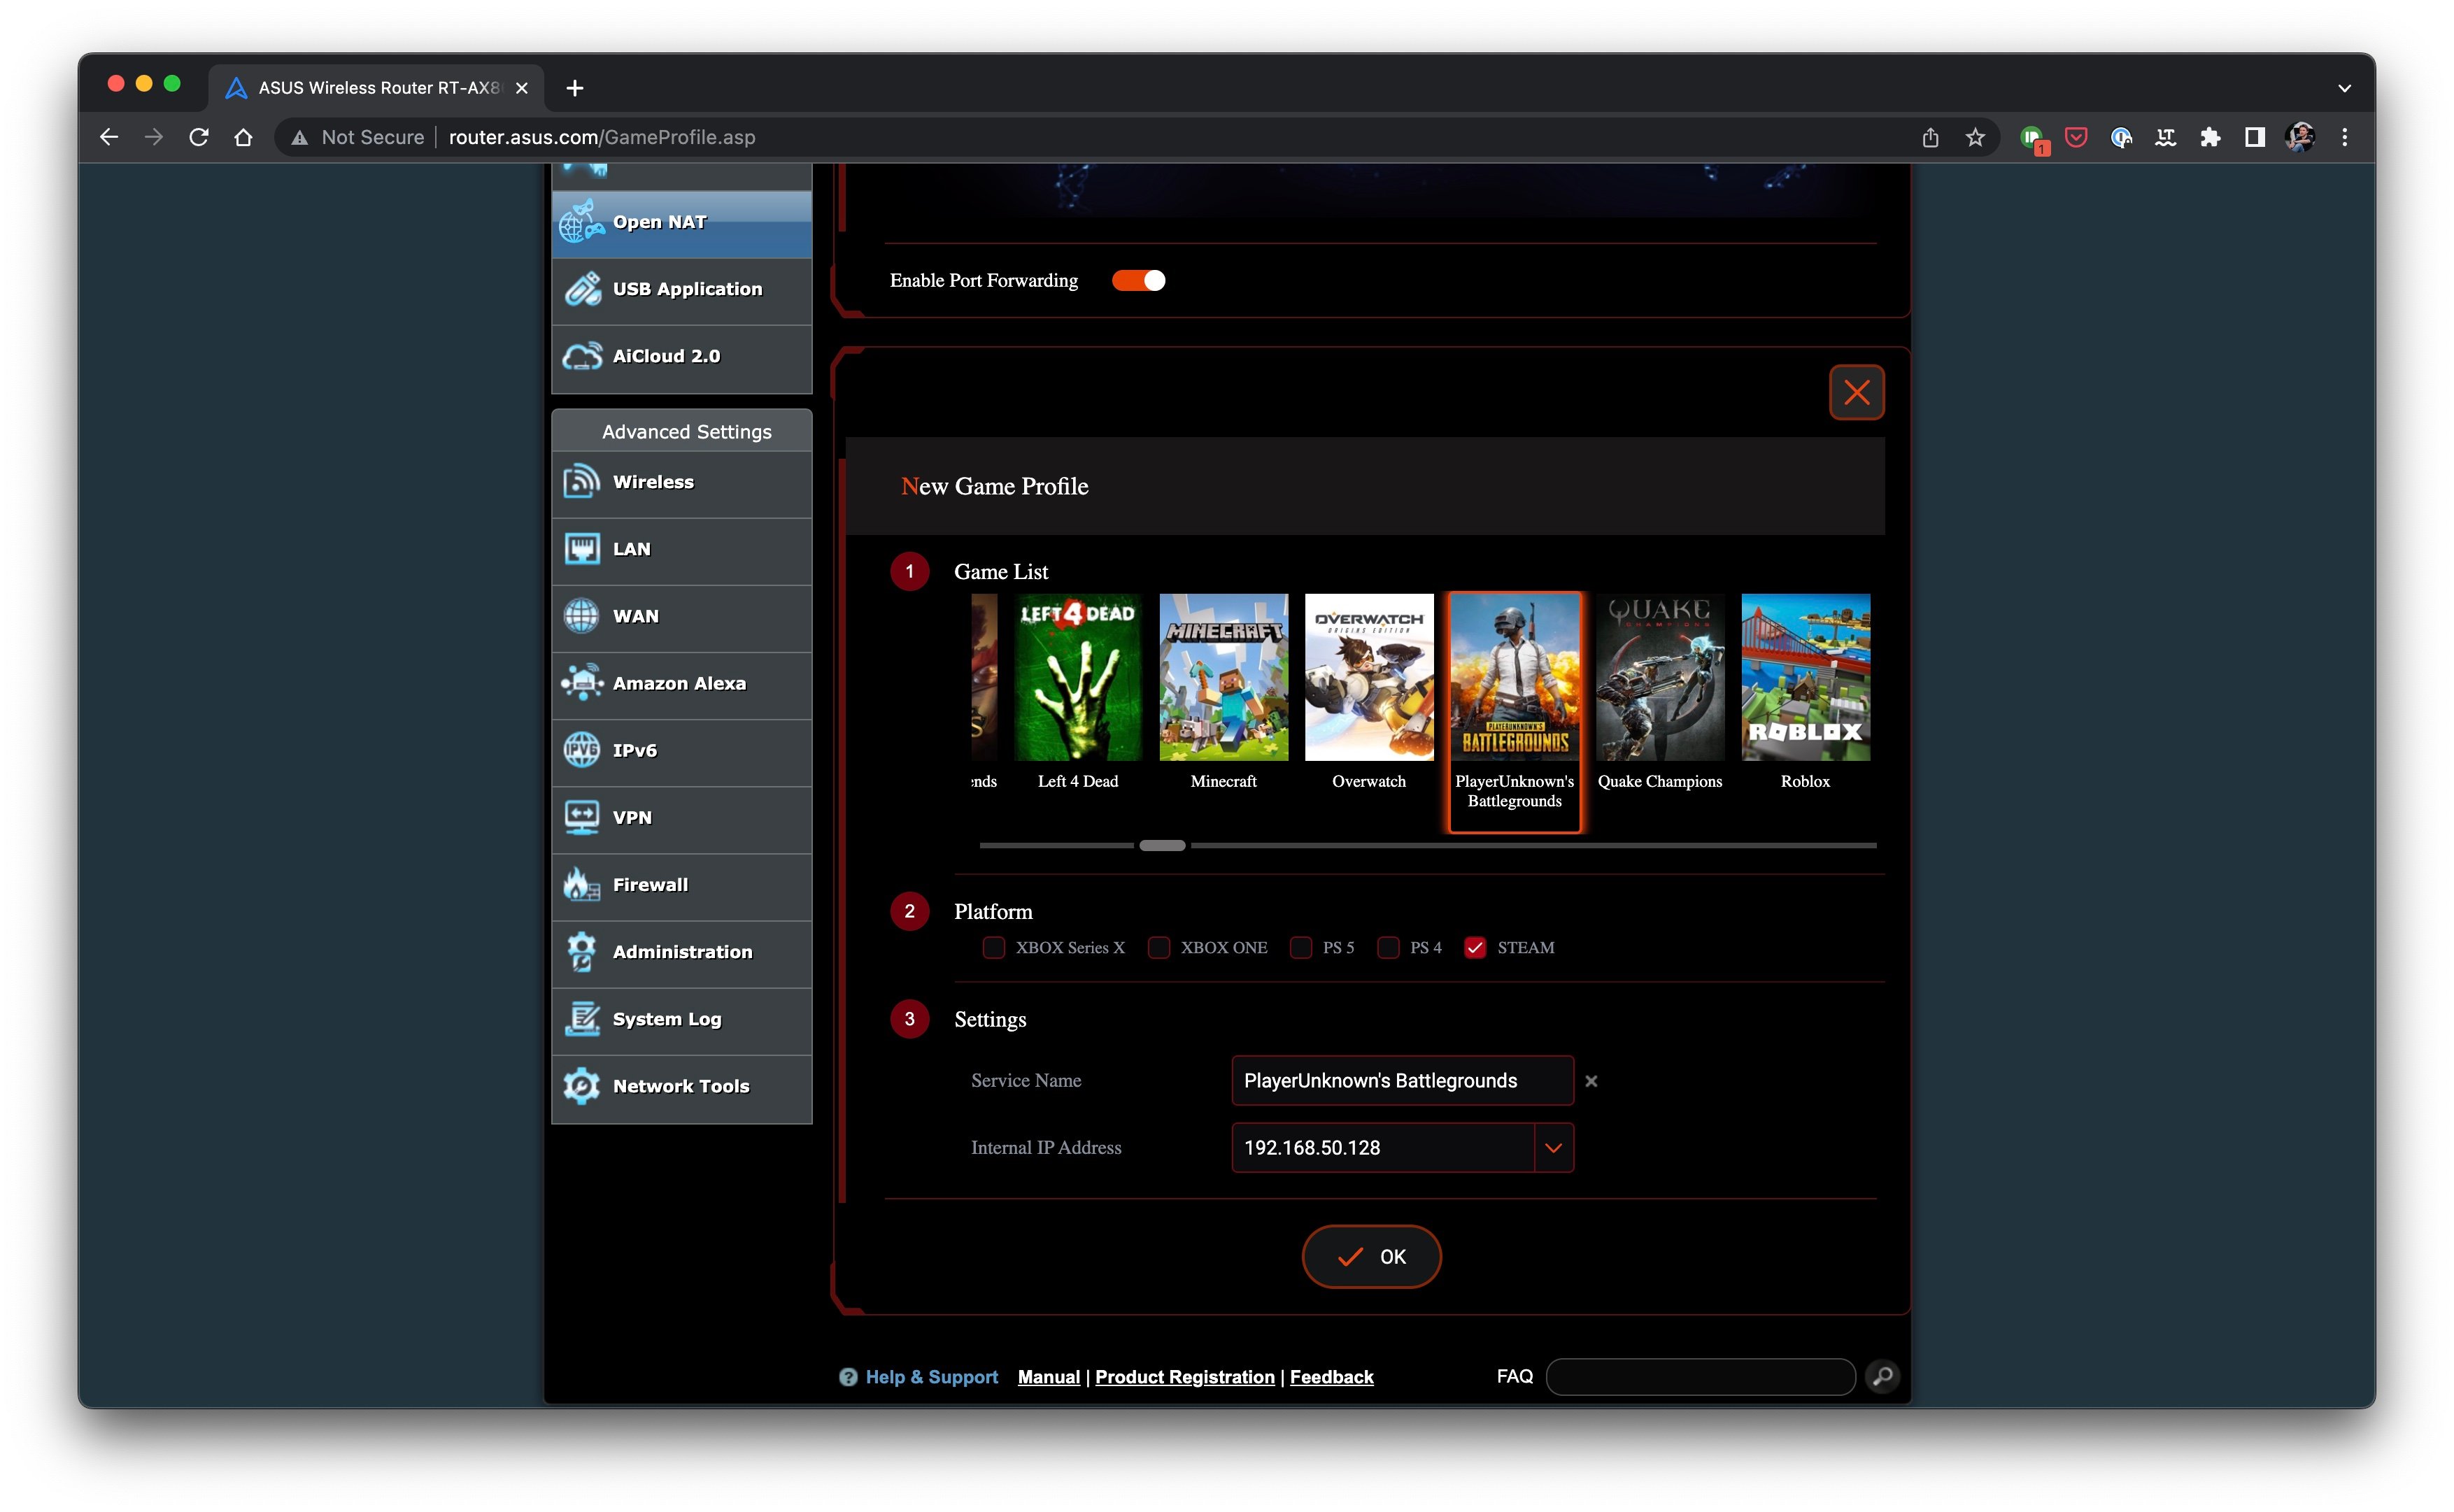Viewport: 2454px width, 1512px height.
Task: Select the PS4 platform radio button
Action: tap(1386, 948)
